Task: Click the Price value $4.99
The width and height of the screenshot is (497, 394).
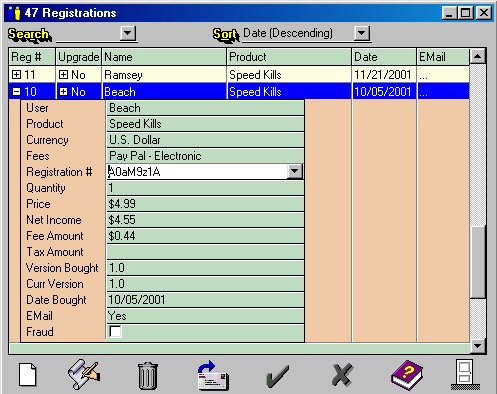Action: tap(205, 204)
